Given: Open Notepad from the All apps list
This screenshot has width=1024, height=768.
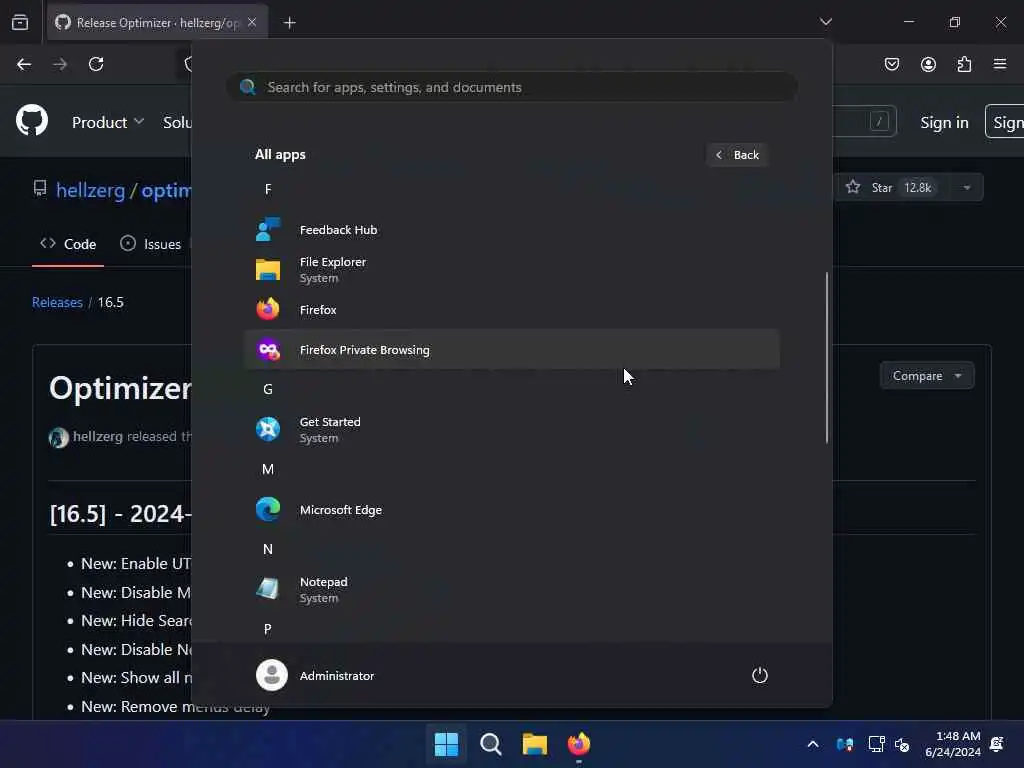Looking at the screenshot, I should (512, 590).
